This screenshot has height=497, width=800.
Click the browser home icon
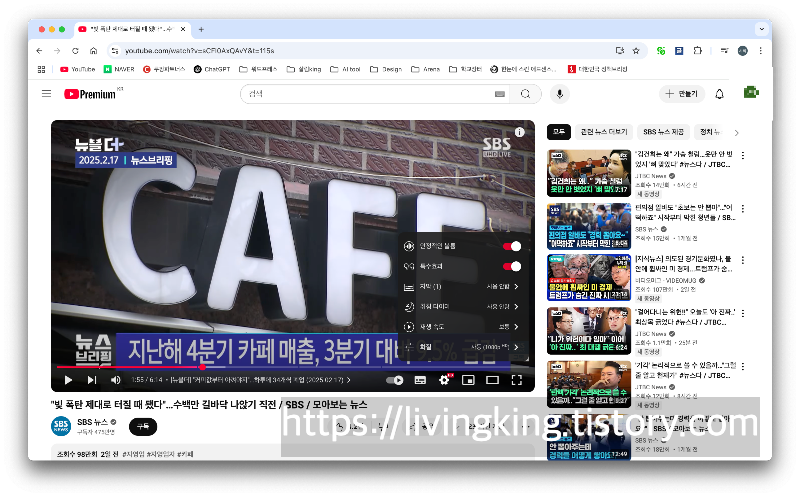click(x=93, y=51)
